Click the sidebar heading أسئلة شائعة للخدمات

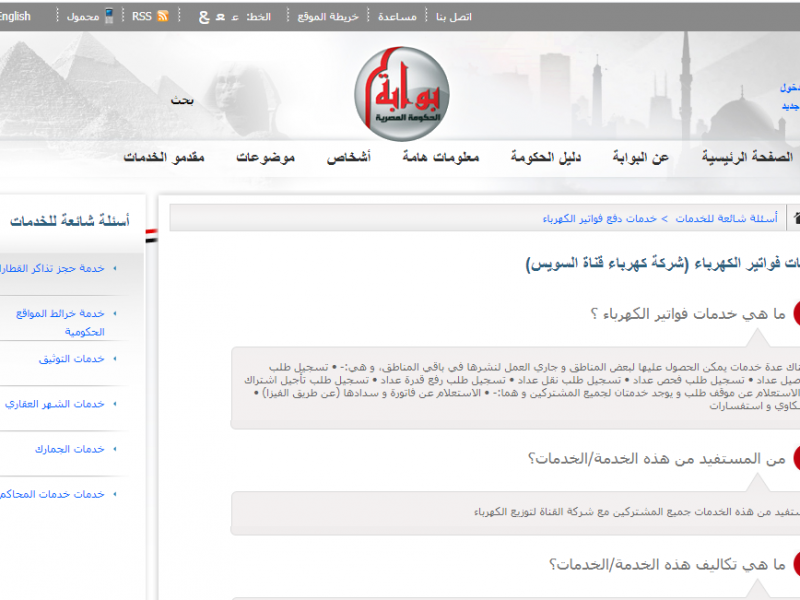(x=70, y=220)
